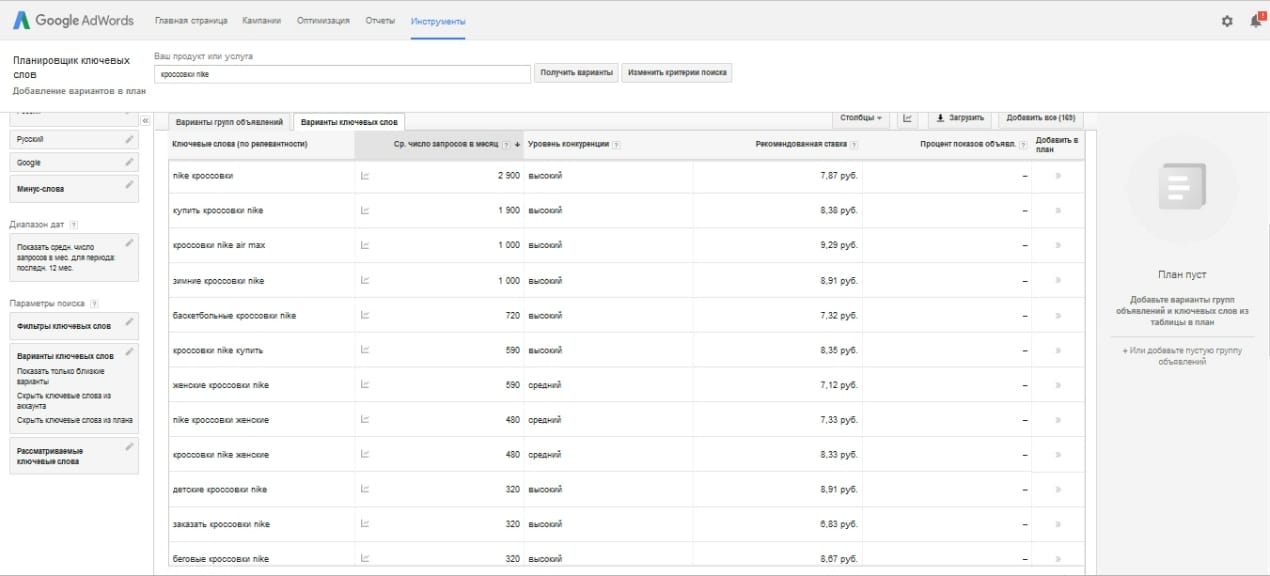Open Отчеты menu item
Screen dimensions: 1270x576
pos(380,21)
